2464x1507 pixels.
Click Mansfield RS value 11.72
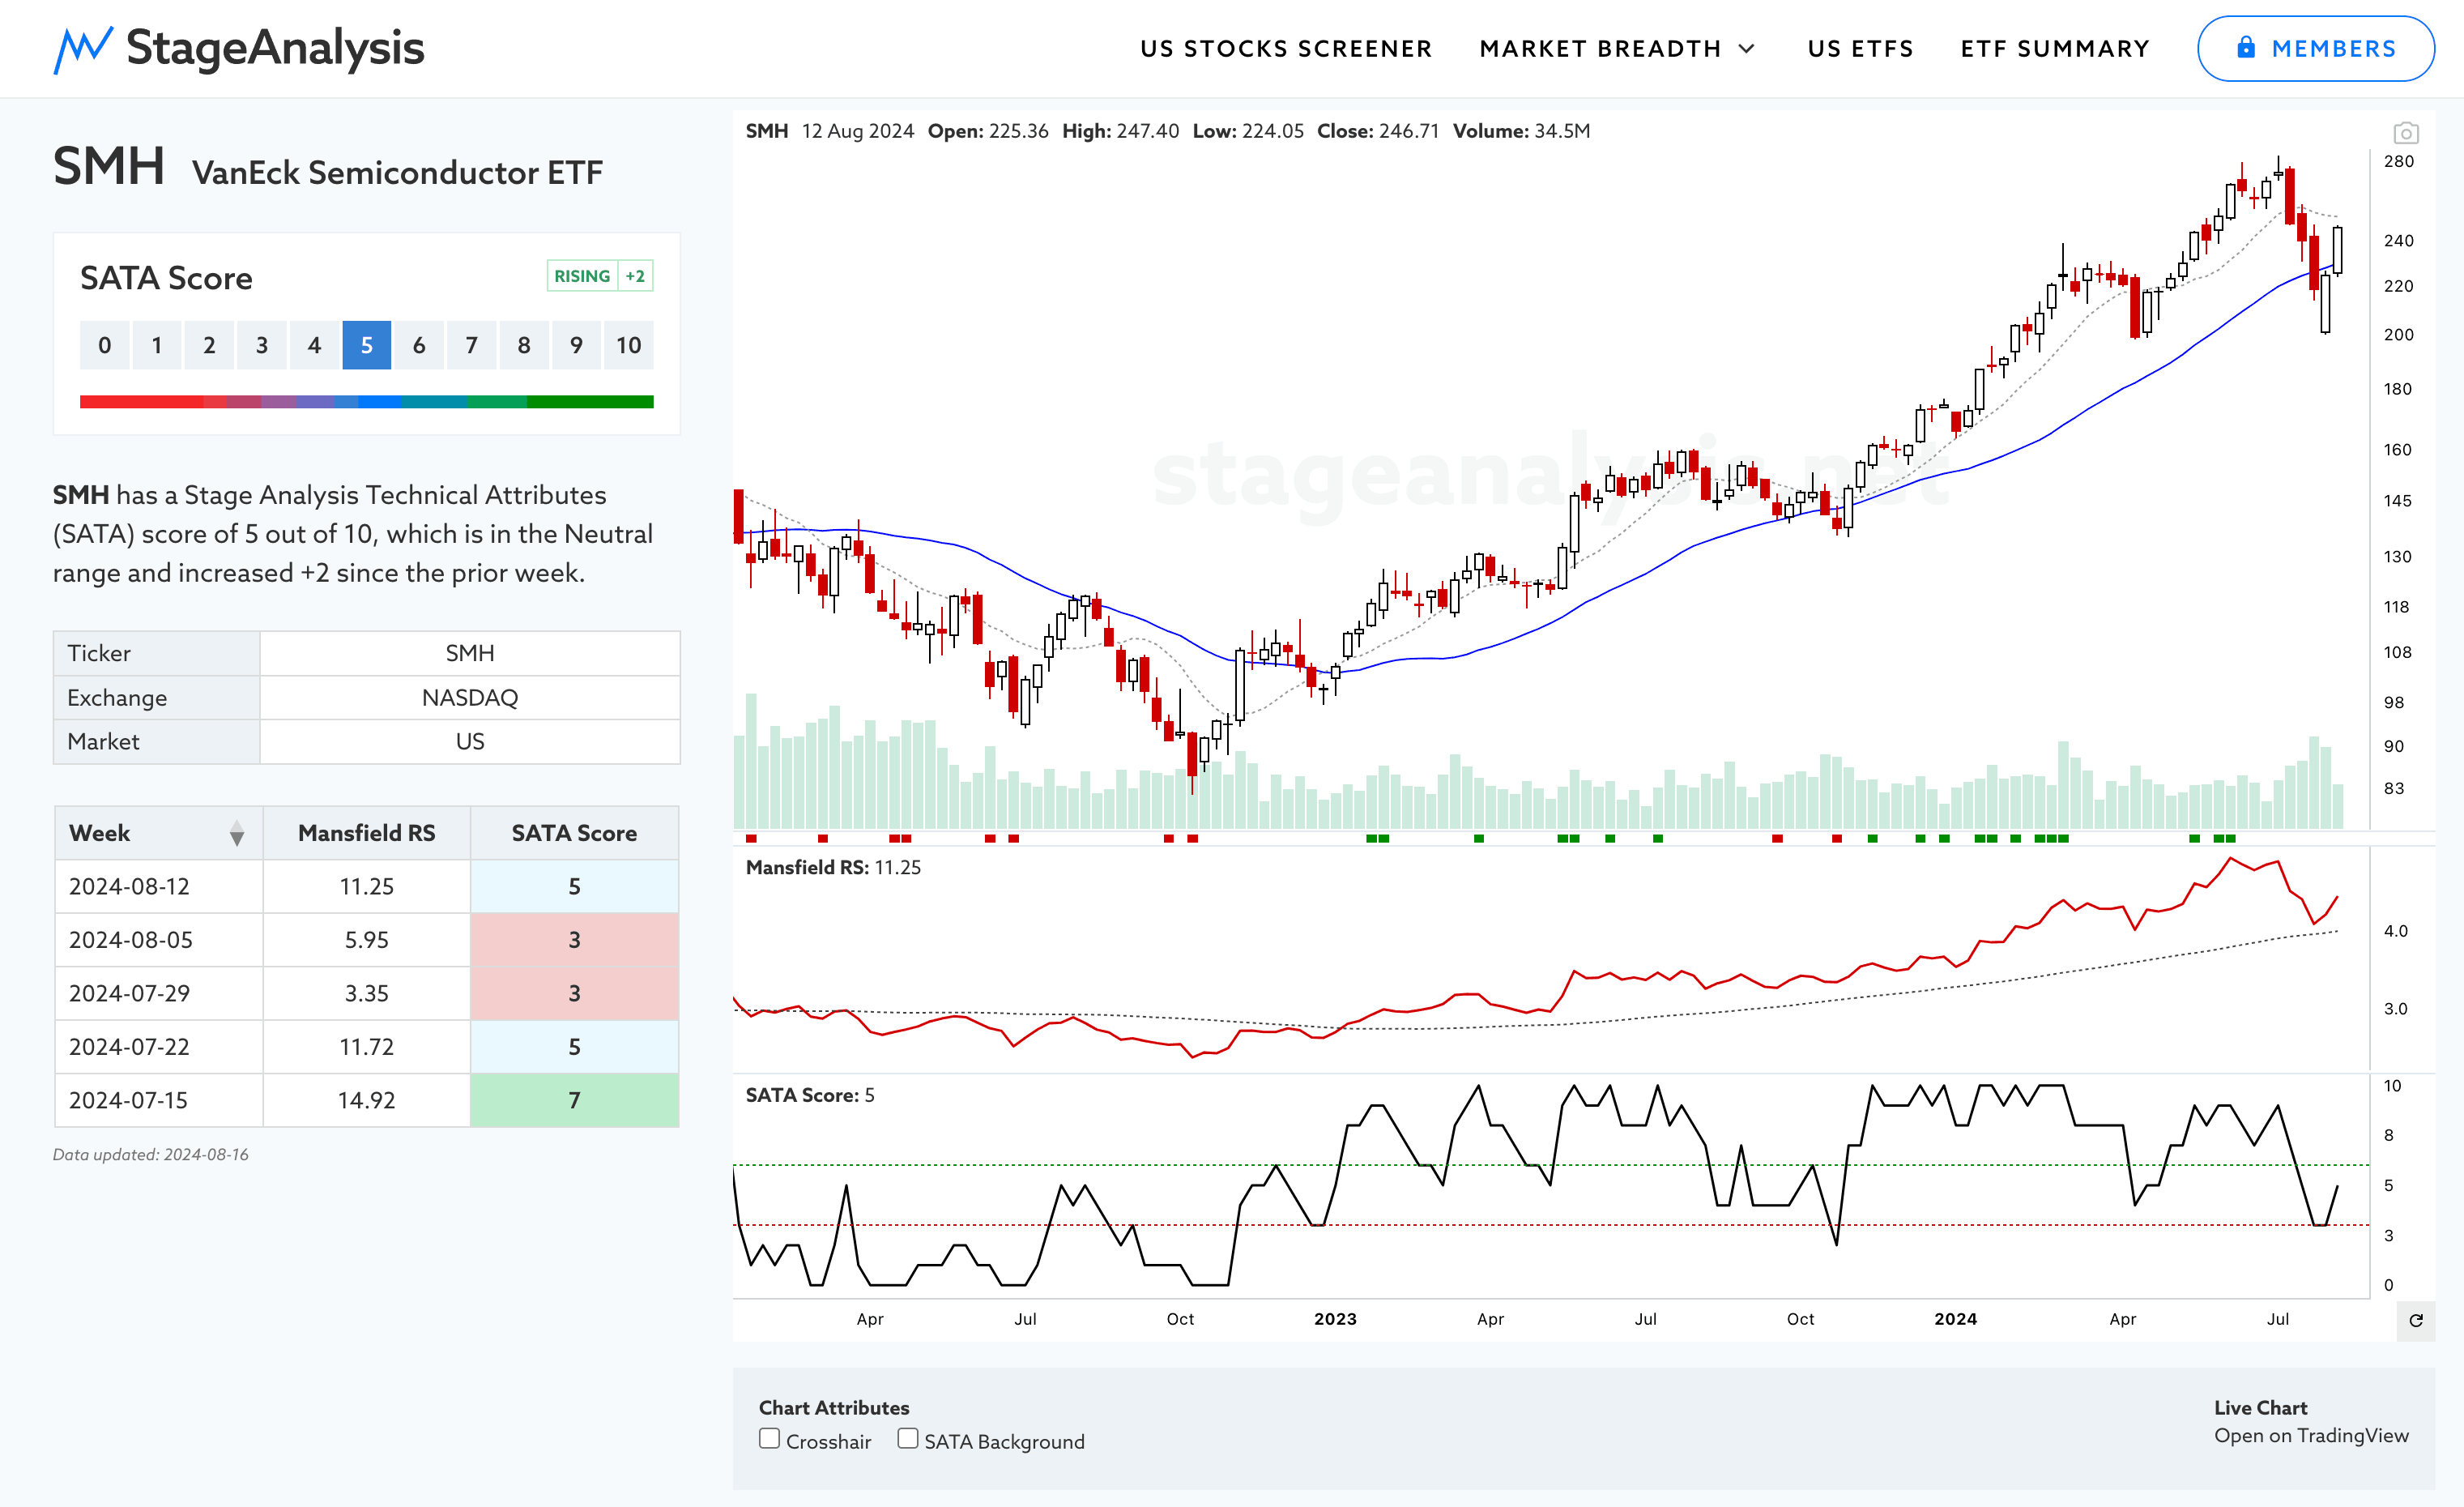(367, 1047)
